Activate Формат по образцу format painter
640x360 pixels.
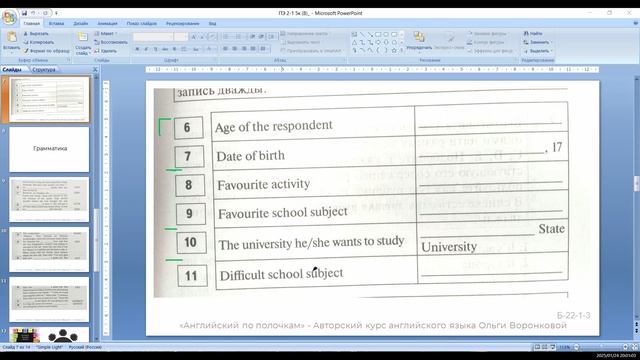pyautogui.click(x=47, y=51)
